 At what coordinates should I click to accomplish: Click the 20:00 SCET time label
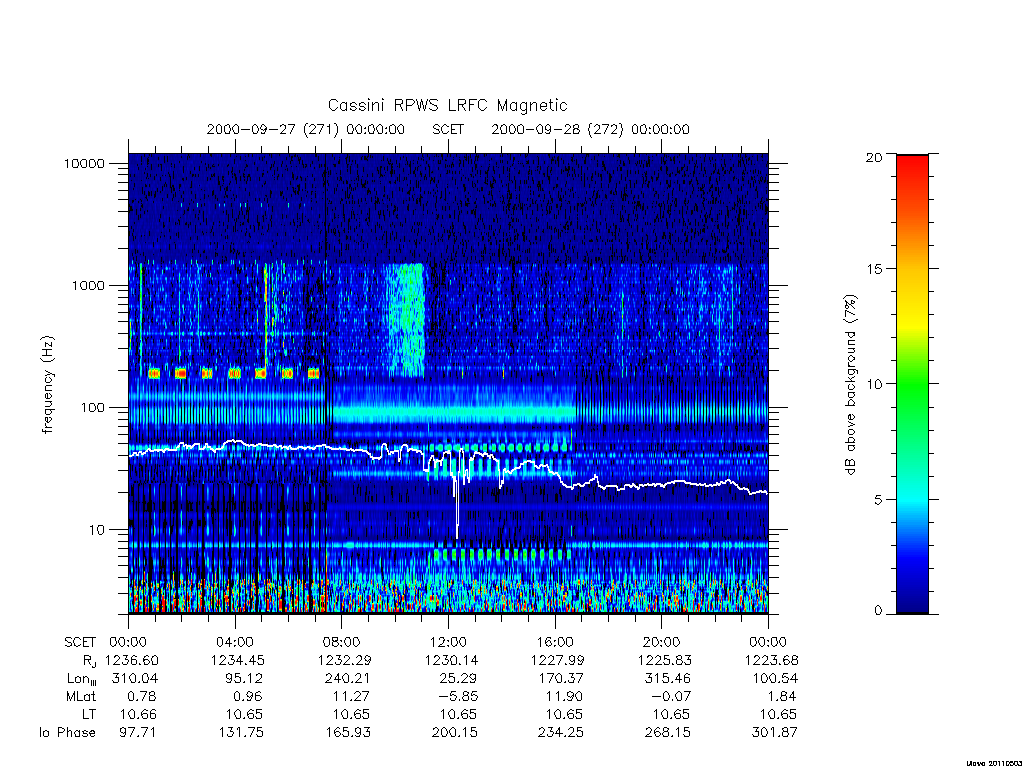tap(662, 642)
